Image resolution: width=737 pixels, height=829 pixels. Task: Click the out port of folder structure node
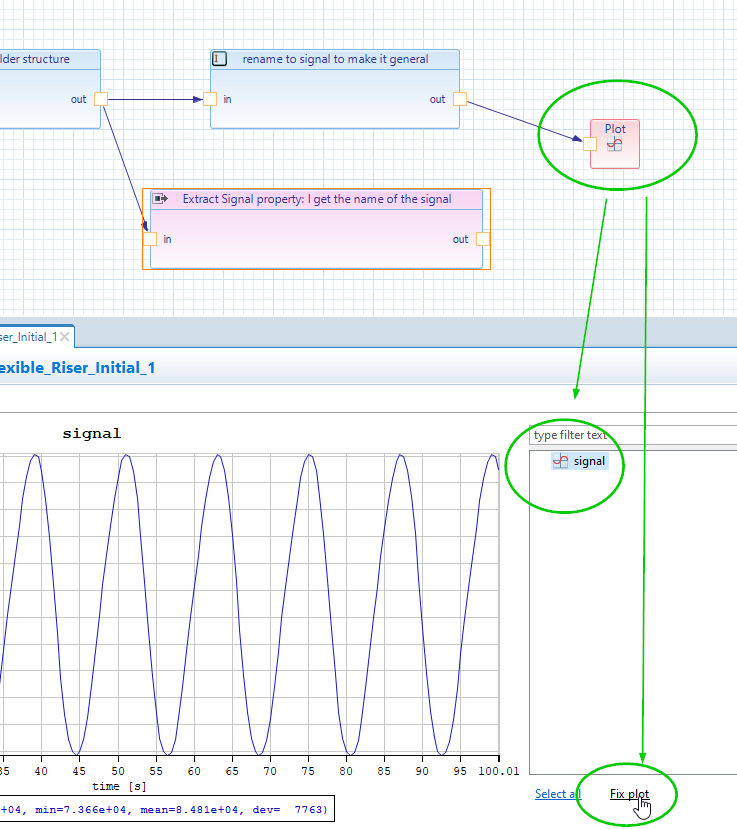[x=101, y=98]
